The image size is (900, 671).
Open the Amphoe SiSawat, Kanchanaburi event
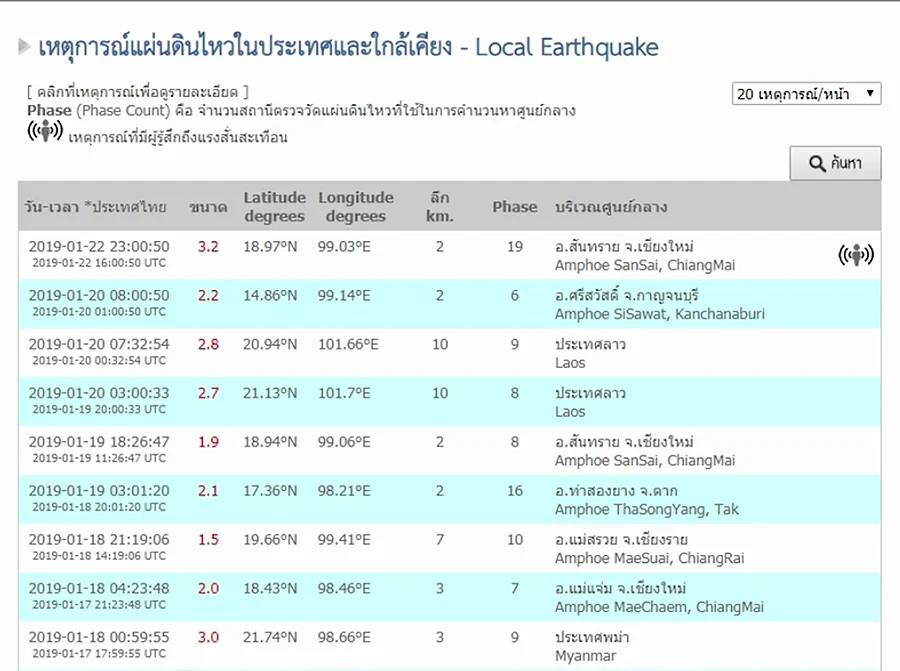449,304
